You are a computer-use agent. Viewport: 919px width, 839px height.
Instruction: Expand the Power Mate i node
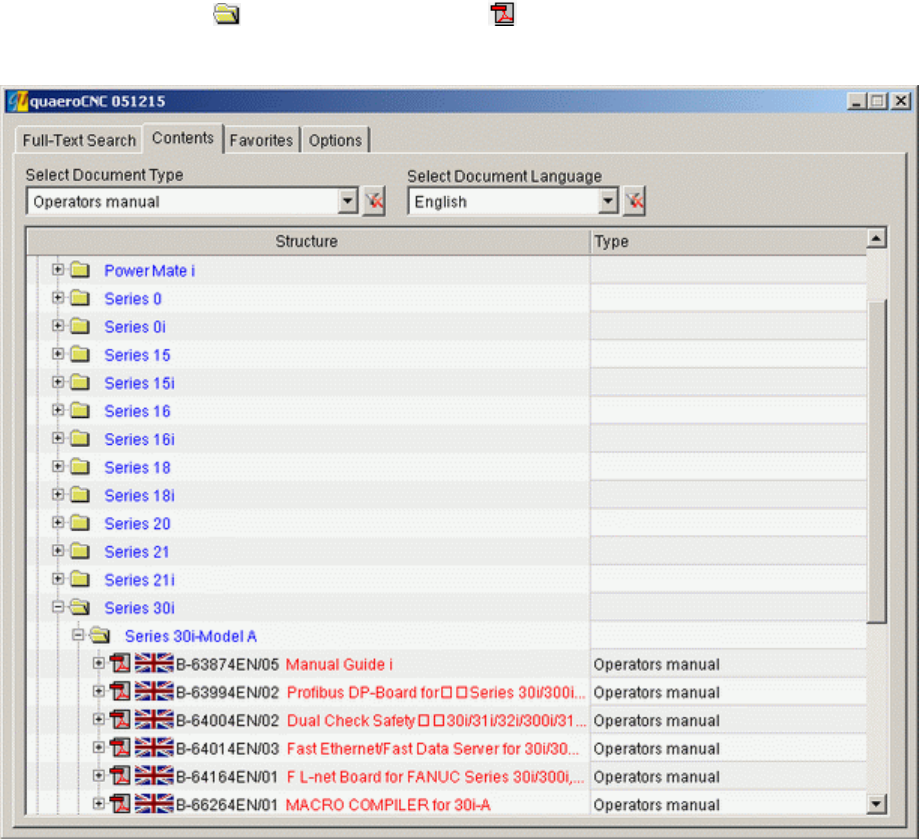click(57, 270)
